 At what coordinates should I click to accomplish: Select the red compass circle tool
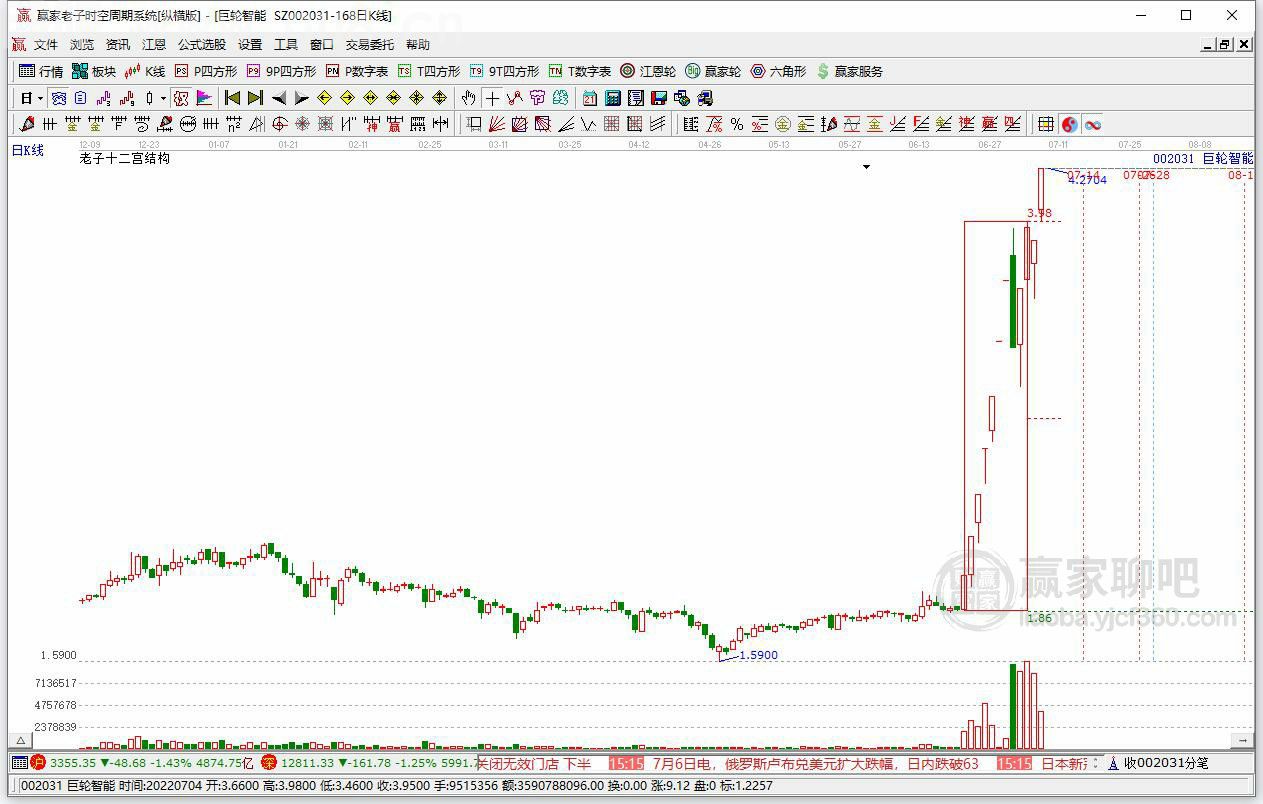(x=279, y=124)
